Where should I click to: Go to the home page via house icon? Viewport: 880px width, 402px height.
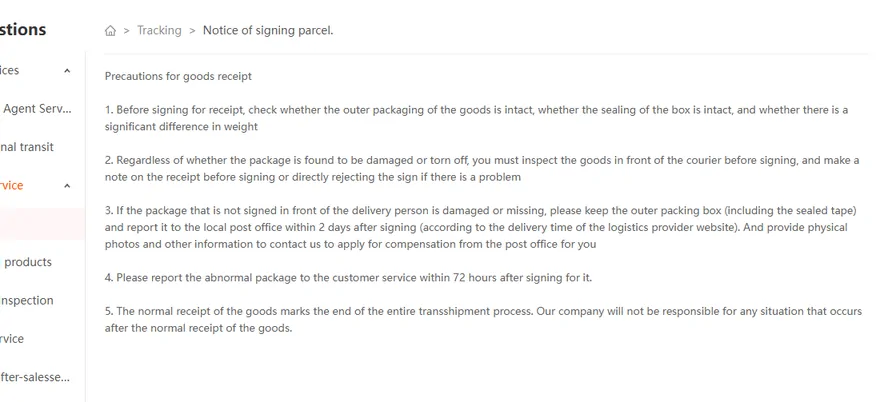click(111, 30)
